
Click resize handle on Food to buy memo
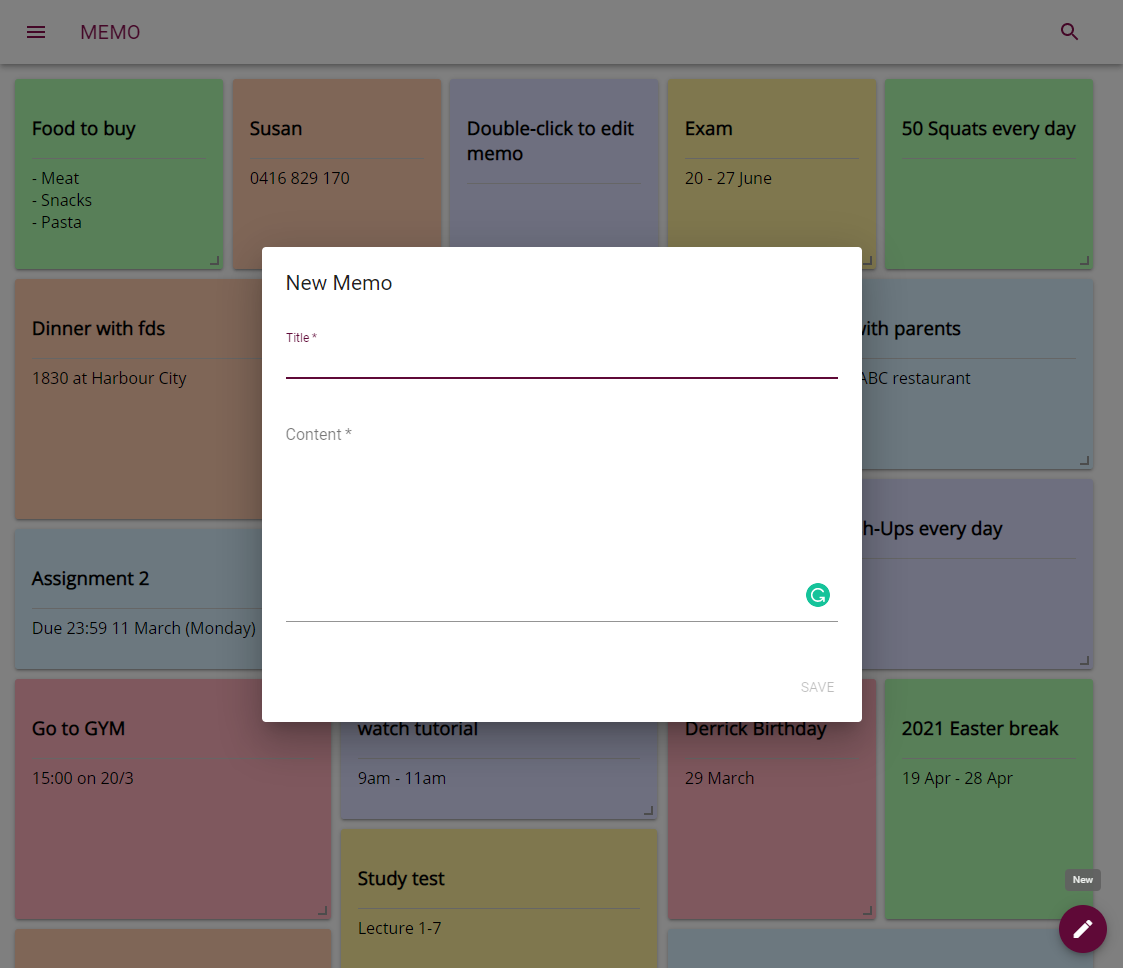coord(214,261)
